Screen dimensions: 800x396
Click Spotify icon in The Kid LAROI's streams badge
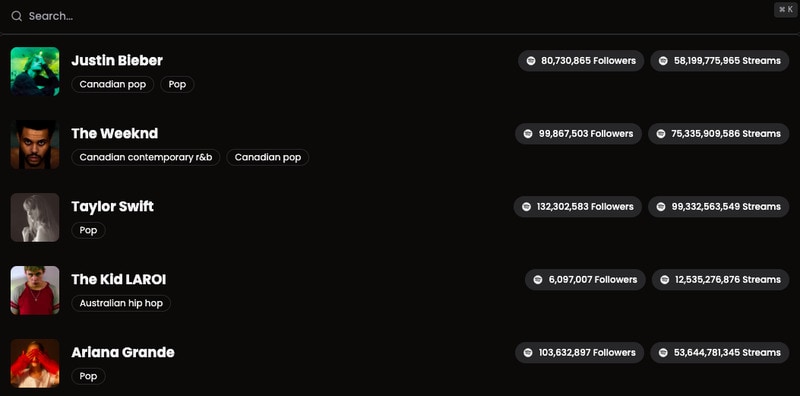664,280
